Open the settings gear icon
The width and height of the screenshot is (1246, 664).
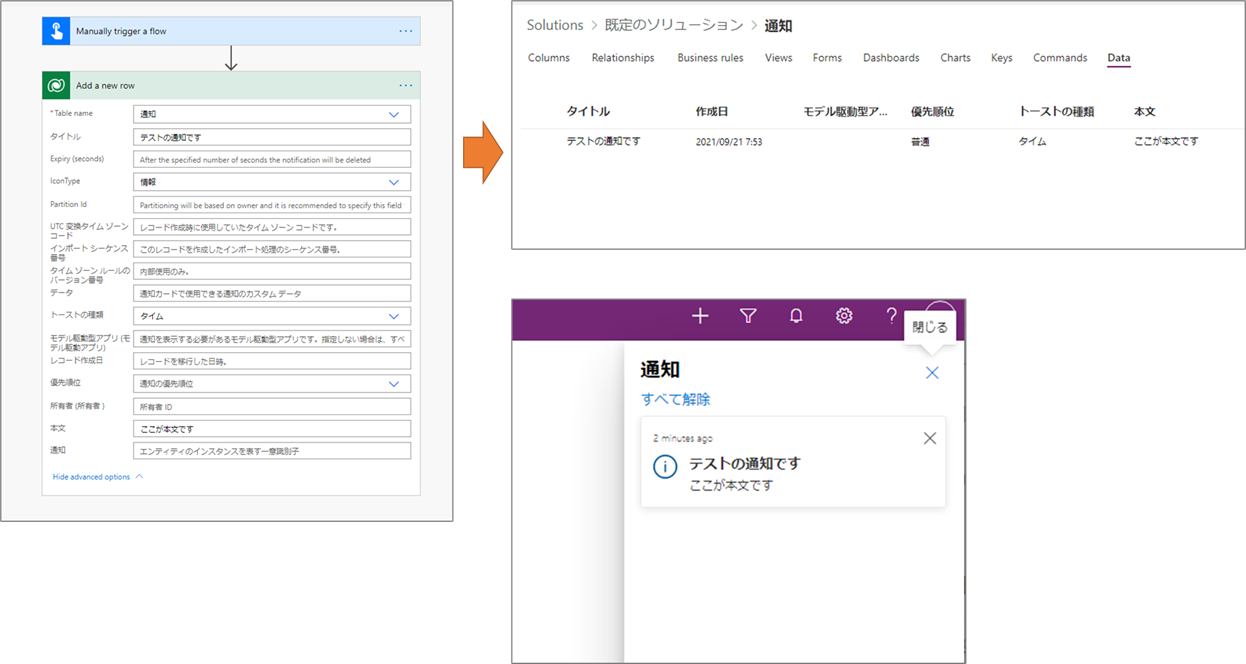pyautogui.click(x=844, y=316)
